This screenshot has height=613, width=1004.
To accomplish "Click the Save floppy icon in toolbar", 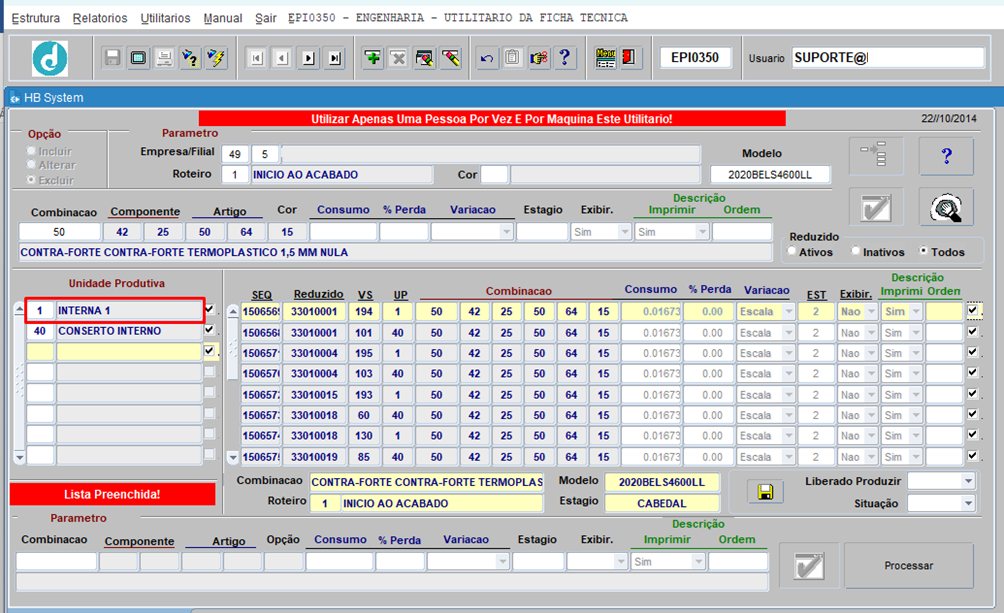I will click(112, 58).
